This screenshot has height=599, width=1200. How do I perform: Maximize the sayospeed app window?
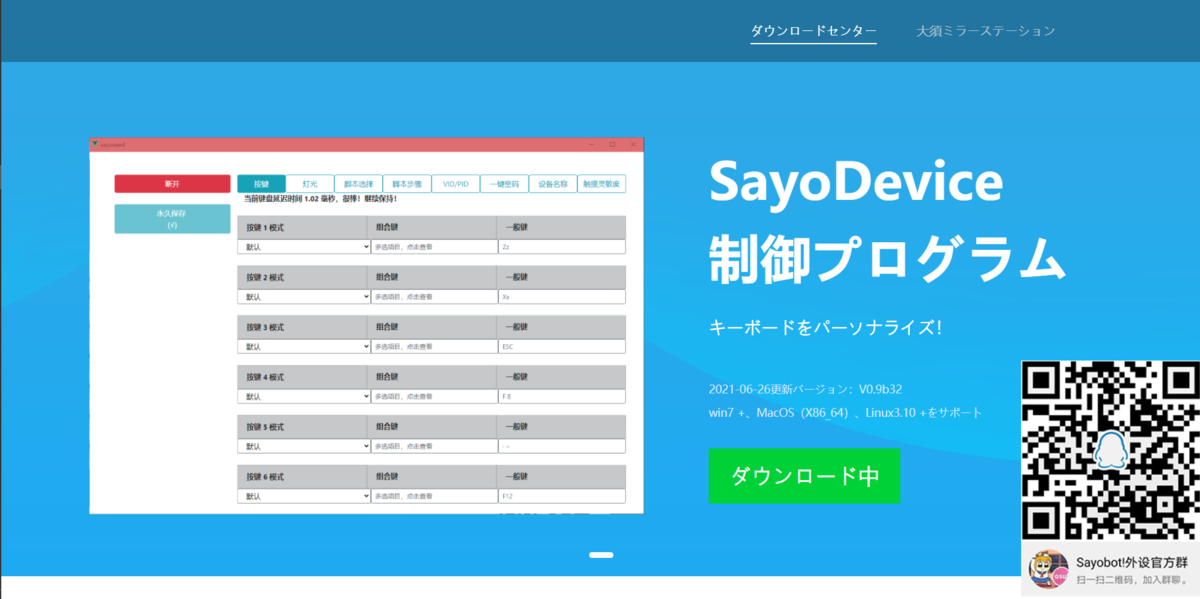pos(612,144)
